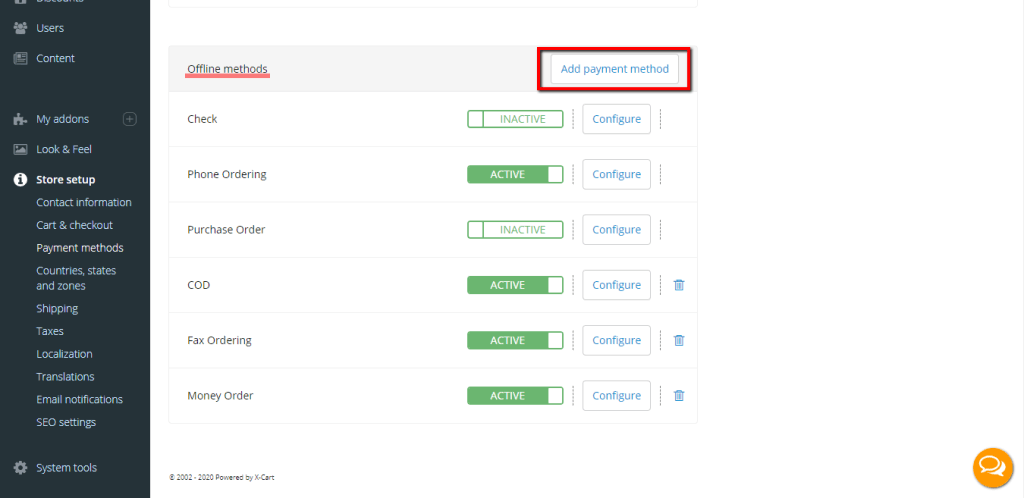This screenshot has width=1024, height=498.
Task: Toggle the Check method to active
Action: click(515, 119)
